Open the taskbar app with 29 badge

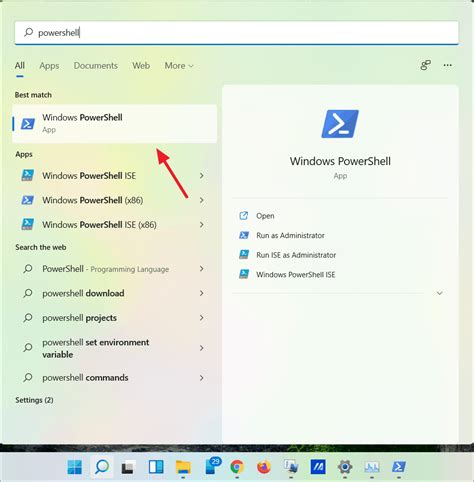pos(213,466)
